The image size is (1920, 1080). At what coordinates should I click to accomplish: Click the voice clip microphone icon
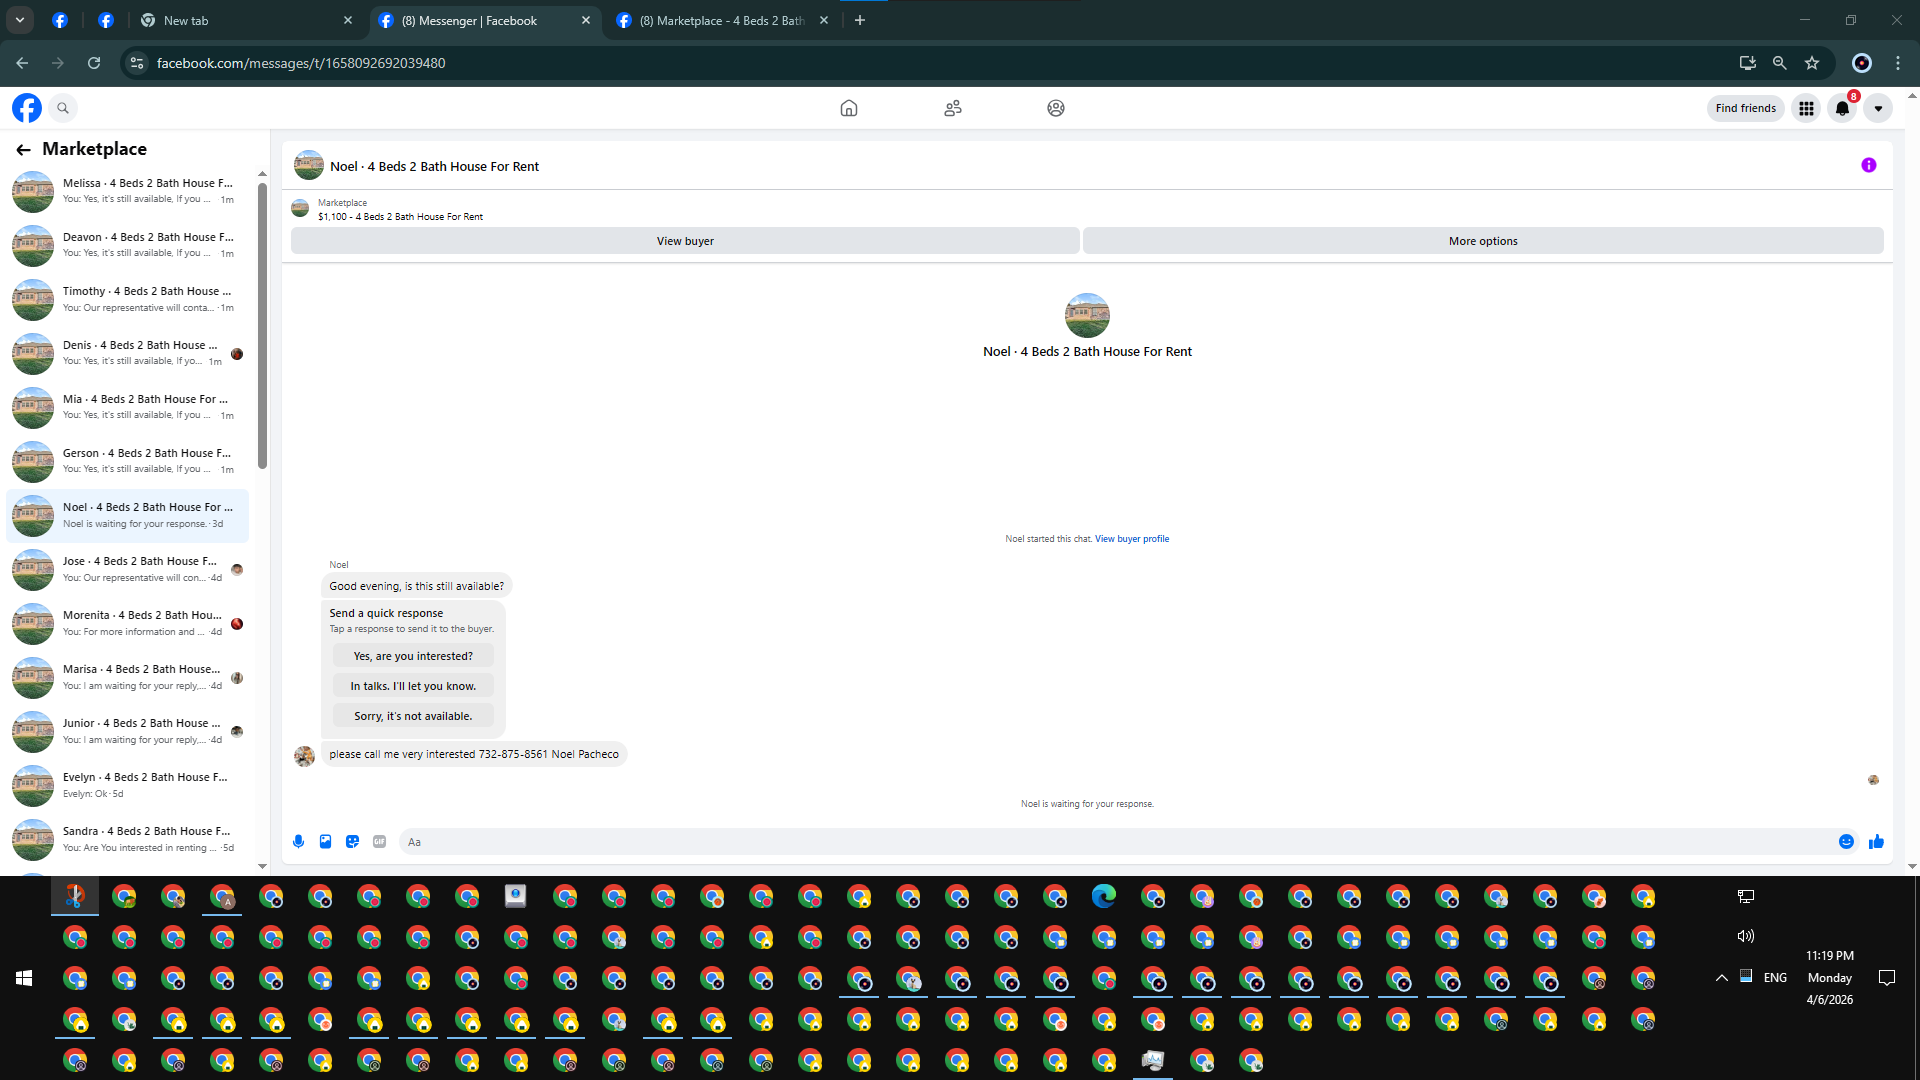pos(298,842)
